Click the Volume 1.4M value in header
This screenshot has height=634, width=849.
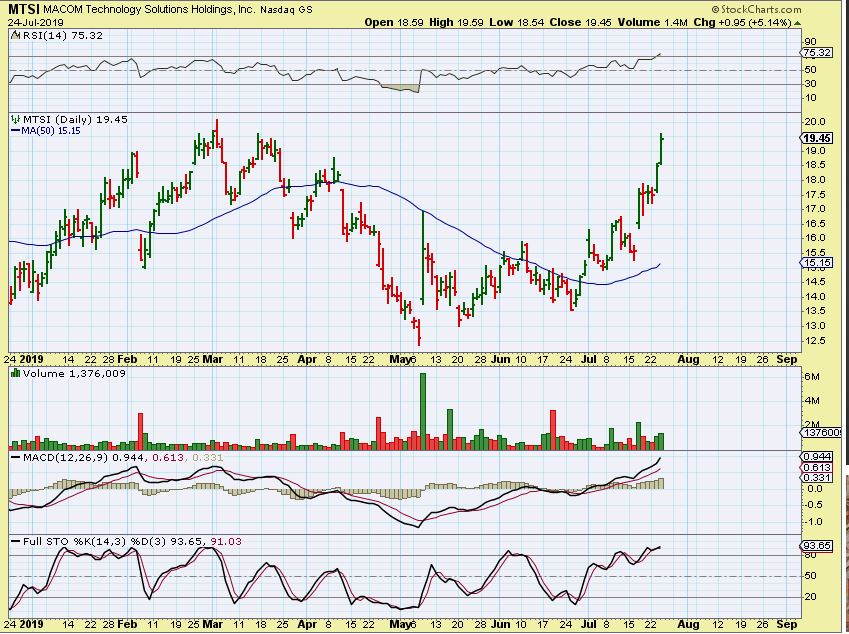click(x=652, y=22)
